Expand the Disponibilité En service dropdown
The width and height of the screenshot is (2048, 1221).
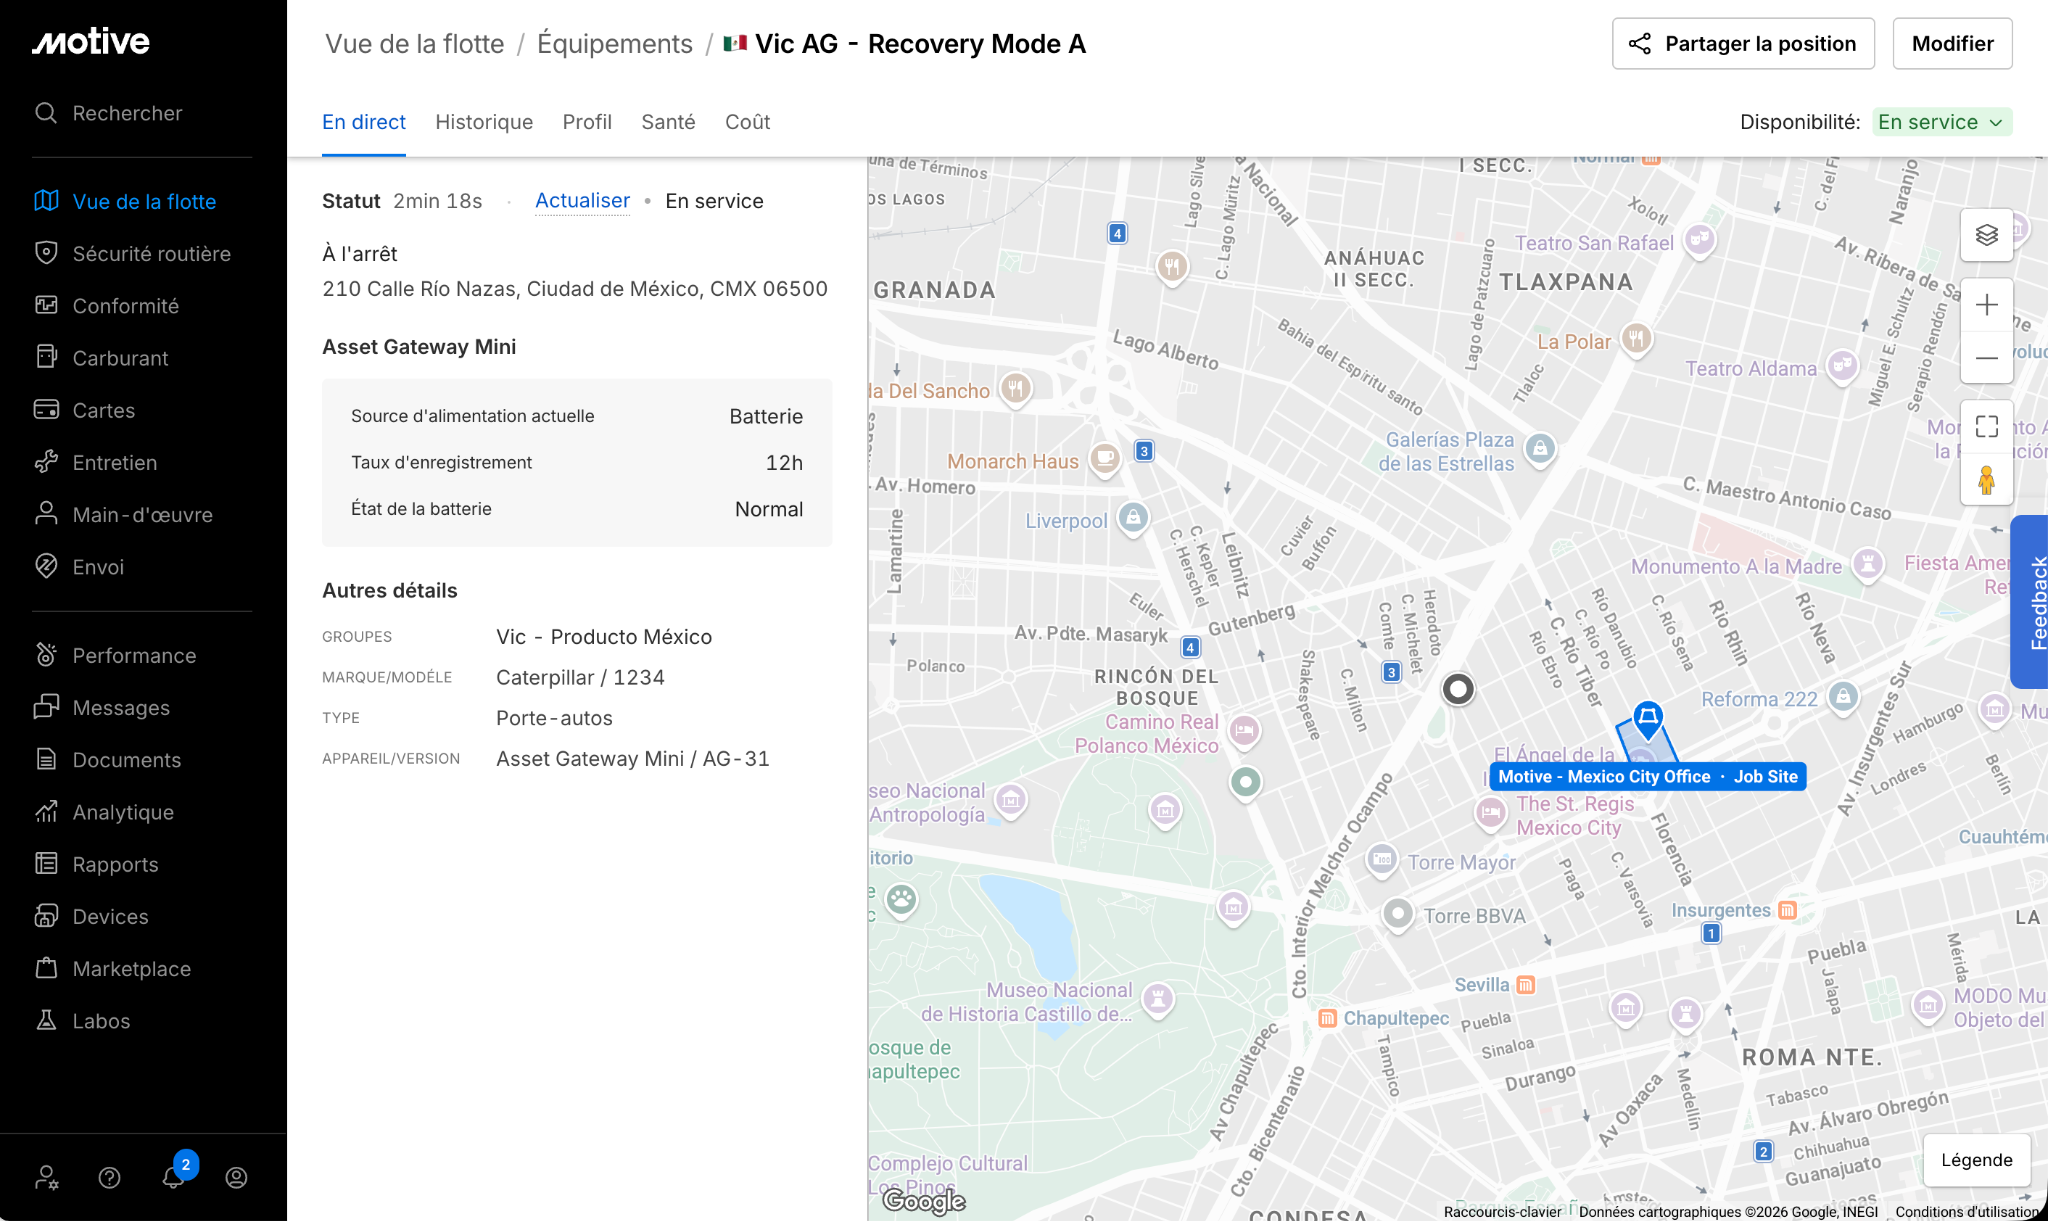(1941, 122)
